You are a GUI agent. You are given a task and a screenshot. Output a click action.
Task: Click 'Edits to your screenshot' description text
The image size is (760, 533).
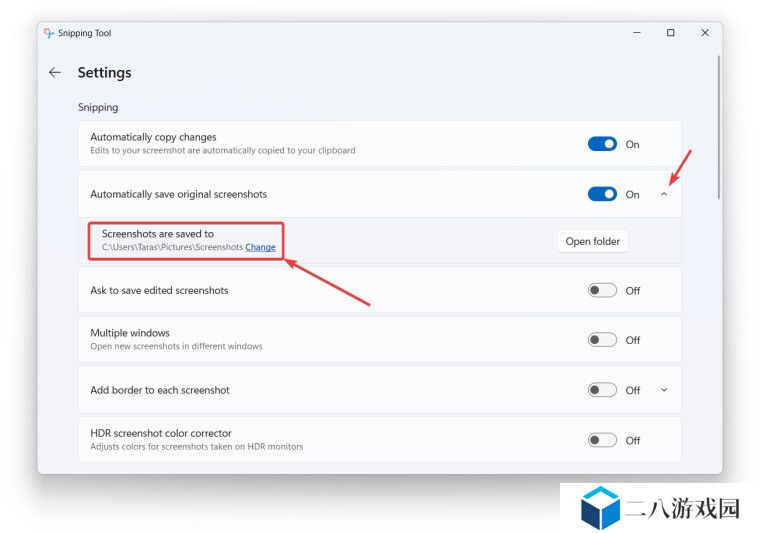click(222, 150)
